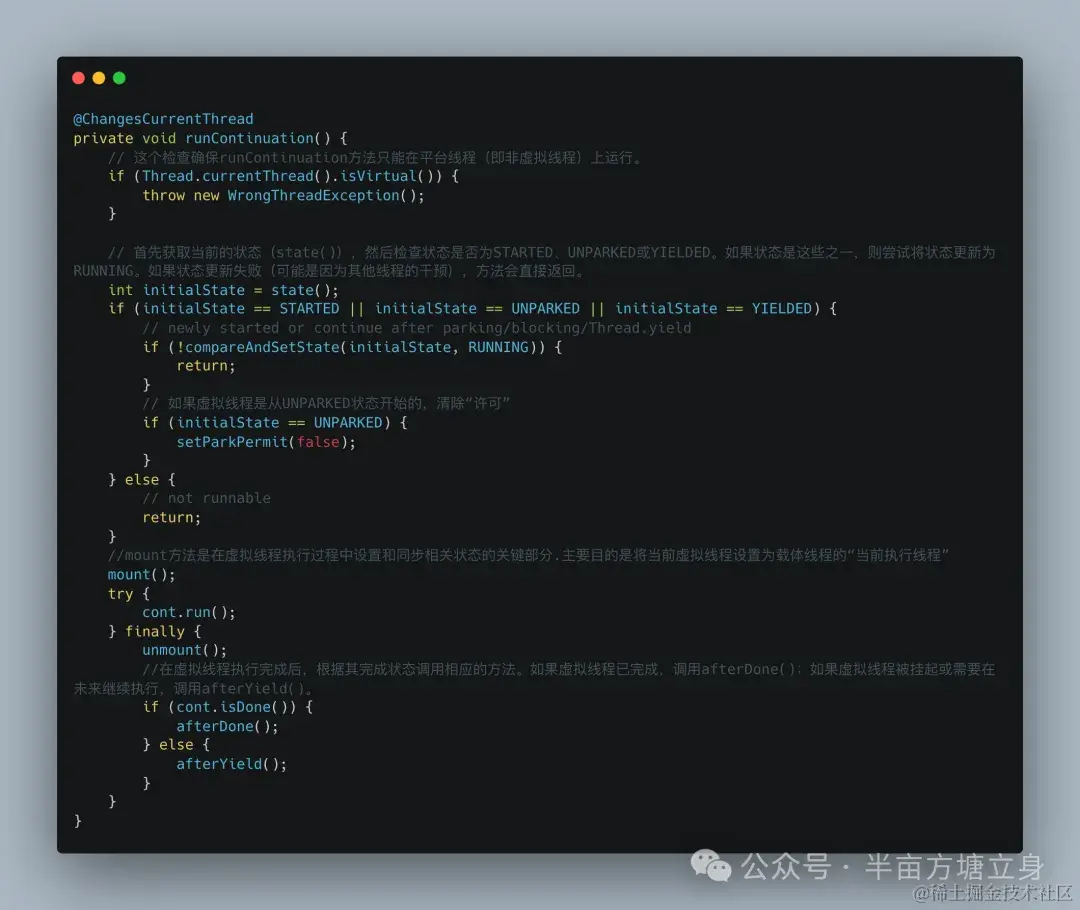Click the 'unmount();' call line

click(184, 650)
